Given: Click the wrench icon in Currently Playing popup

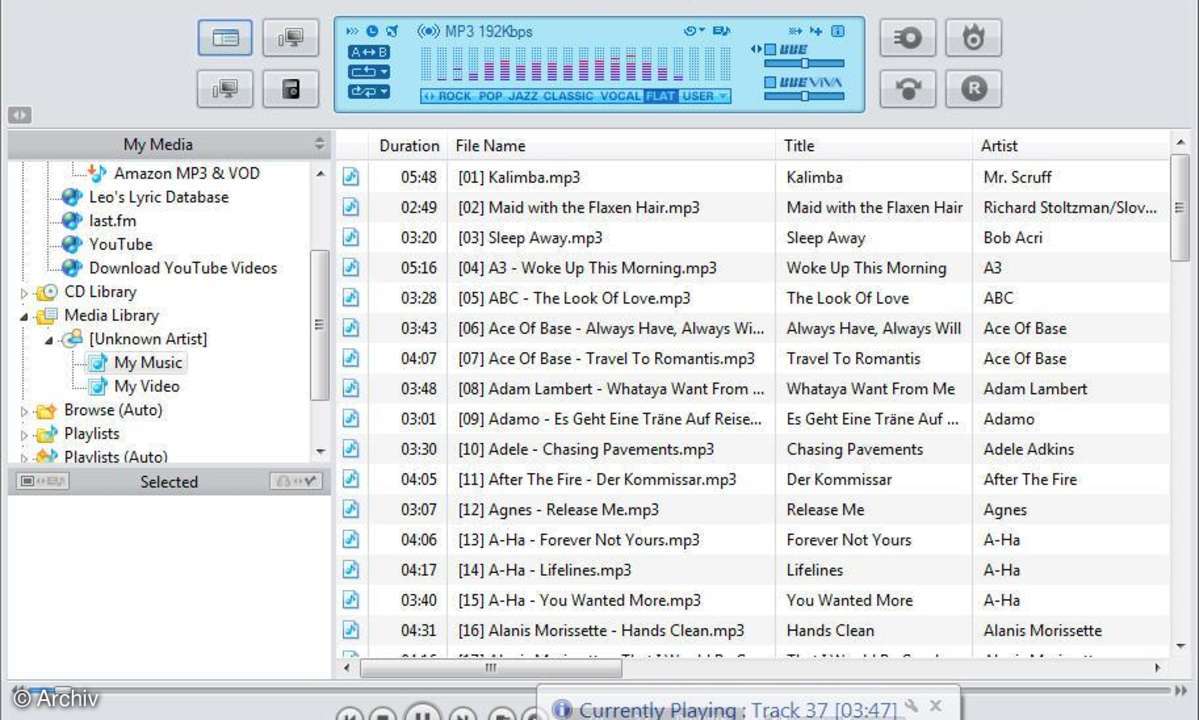Looking at the screenshot, I should [911, 705].
